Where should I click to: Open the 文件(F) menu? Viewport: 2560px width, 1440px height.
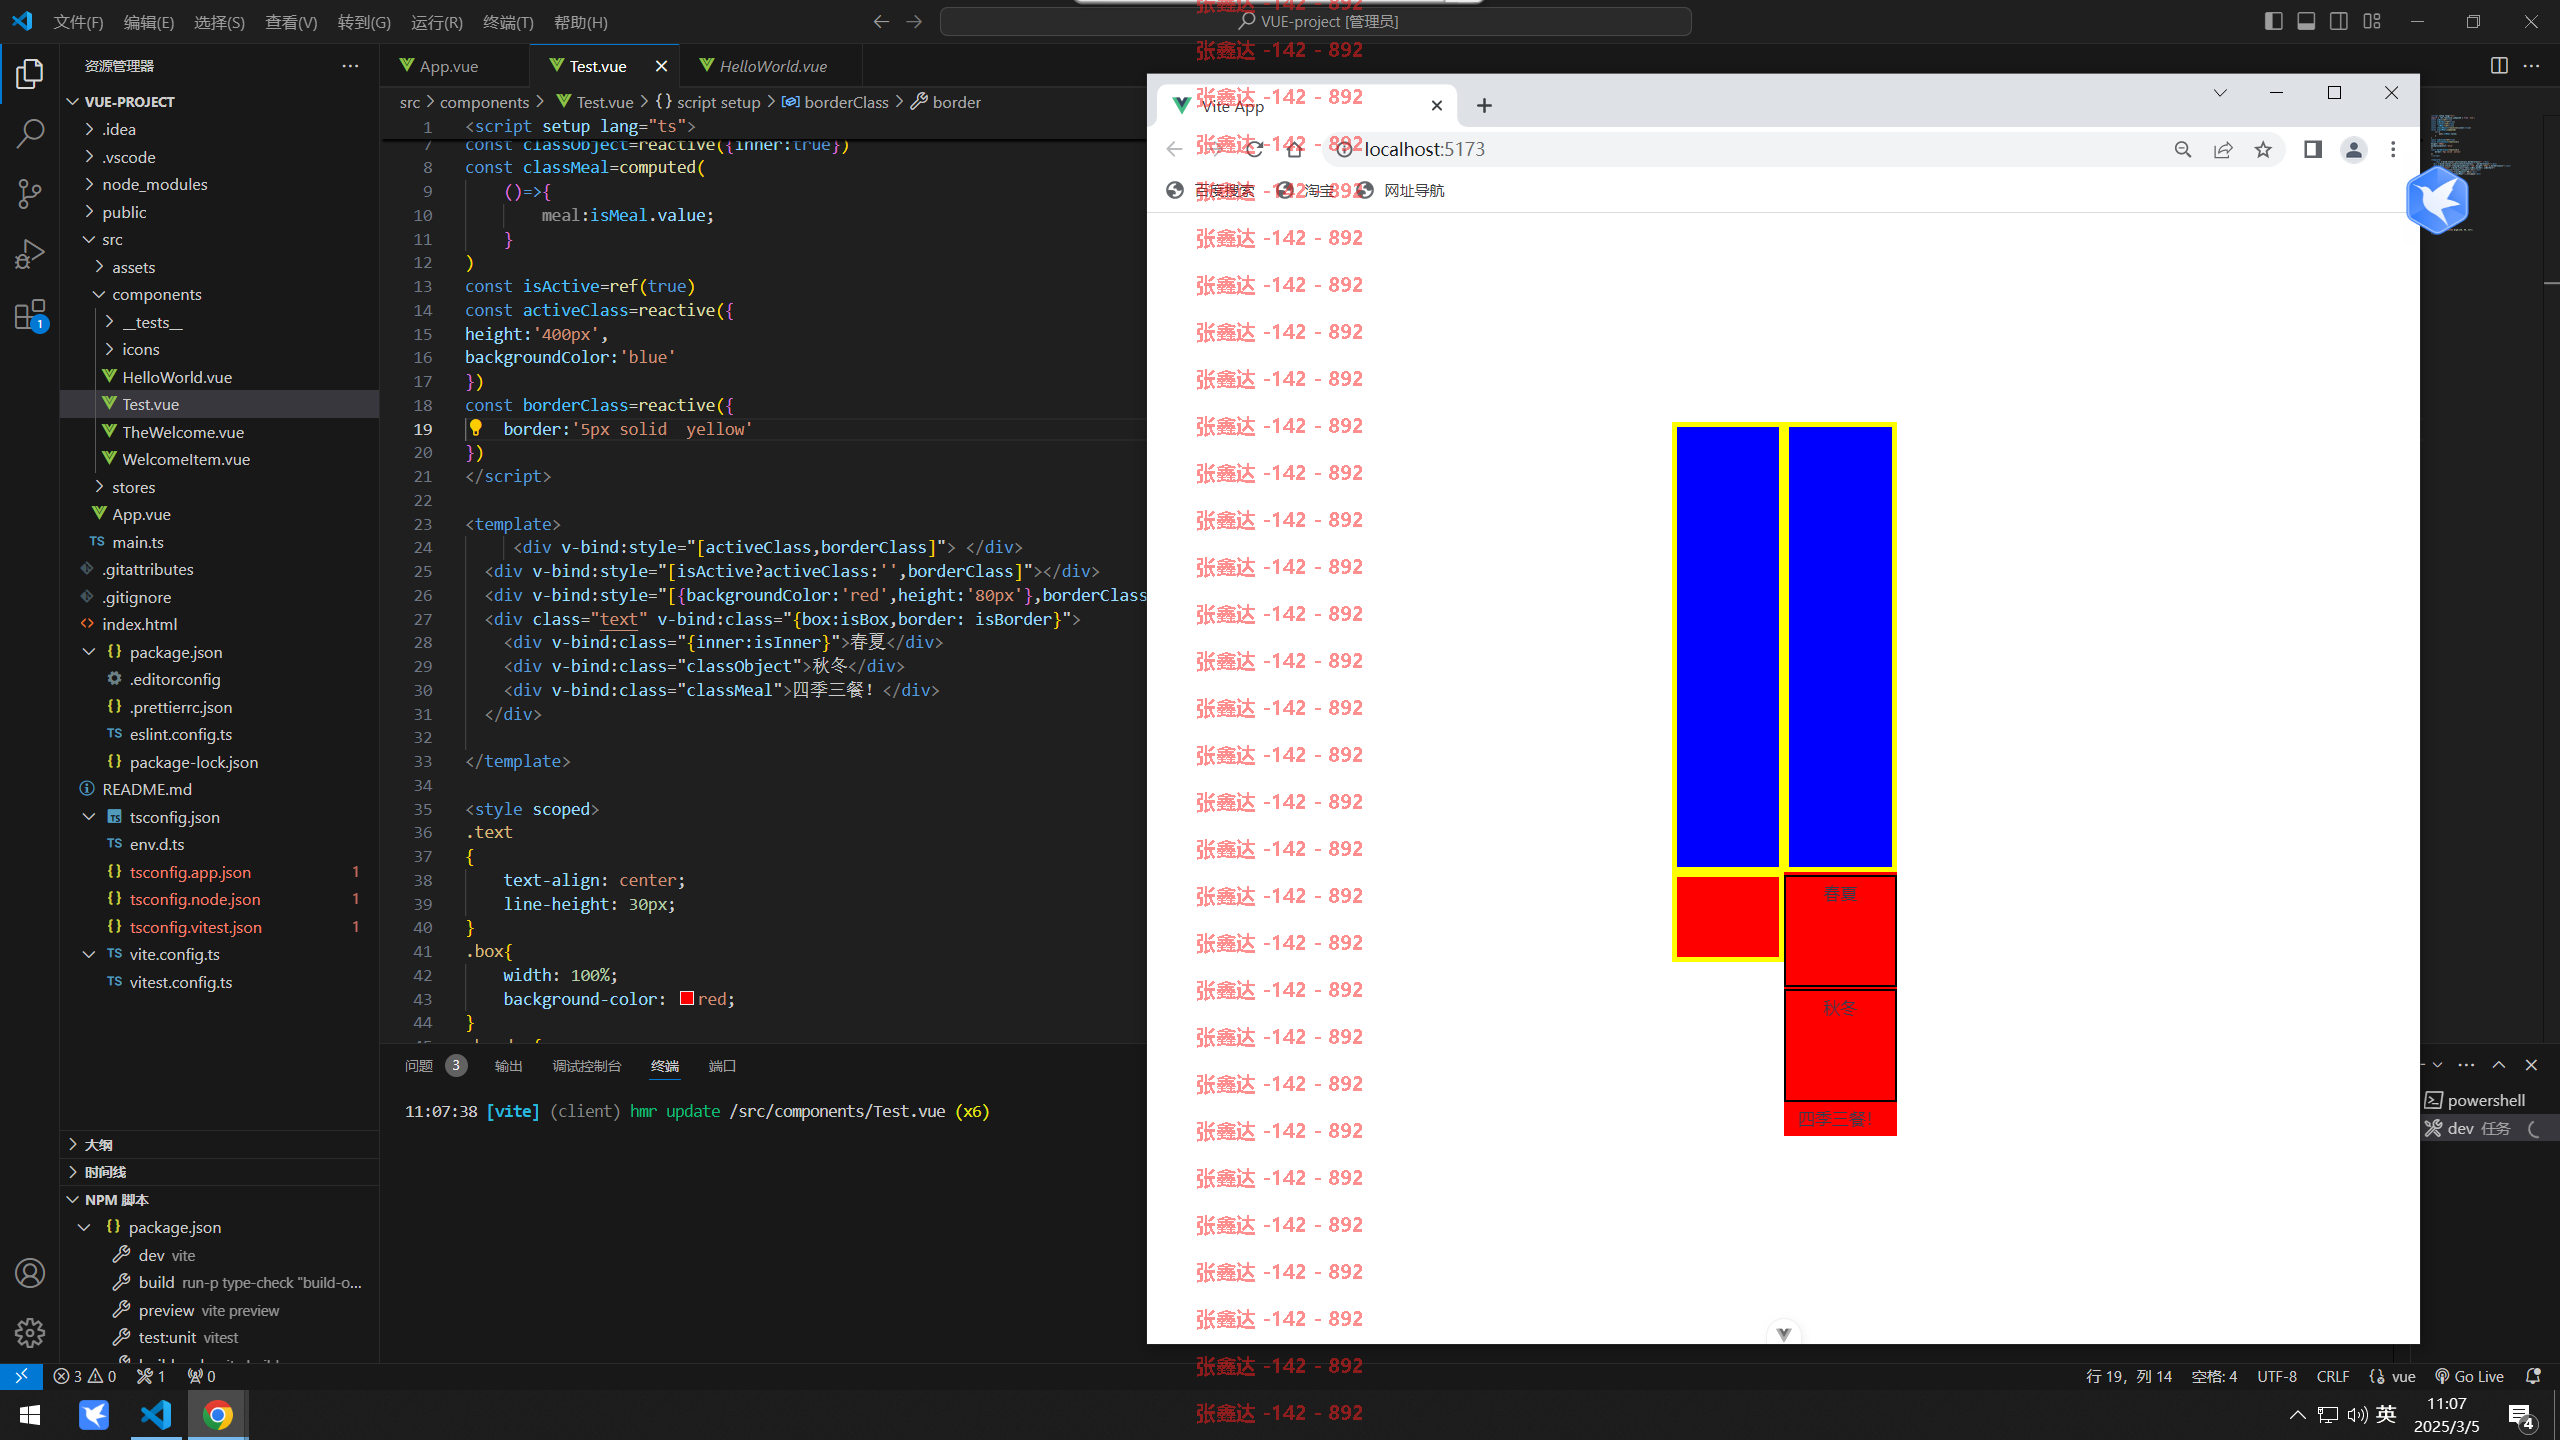(78, 21)
